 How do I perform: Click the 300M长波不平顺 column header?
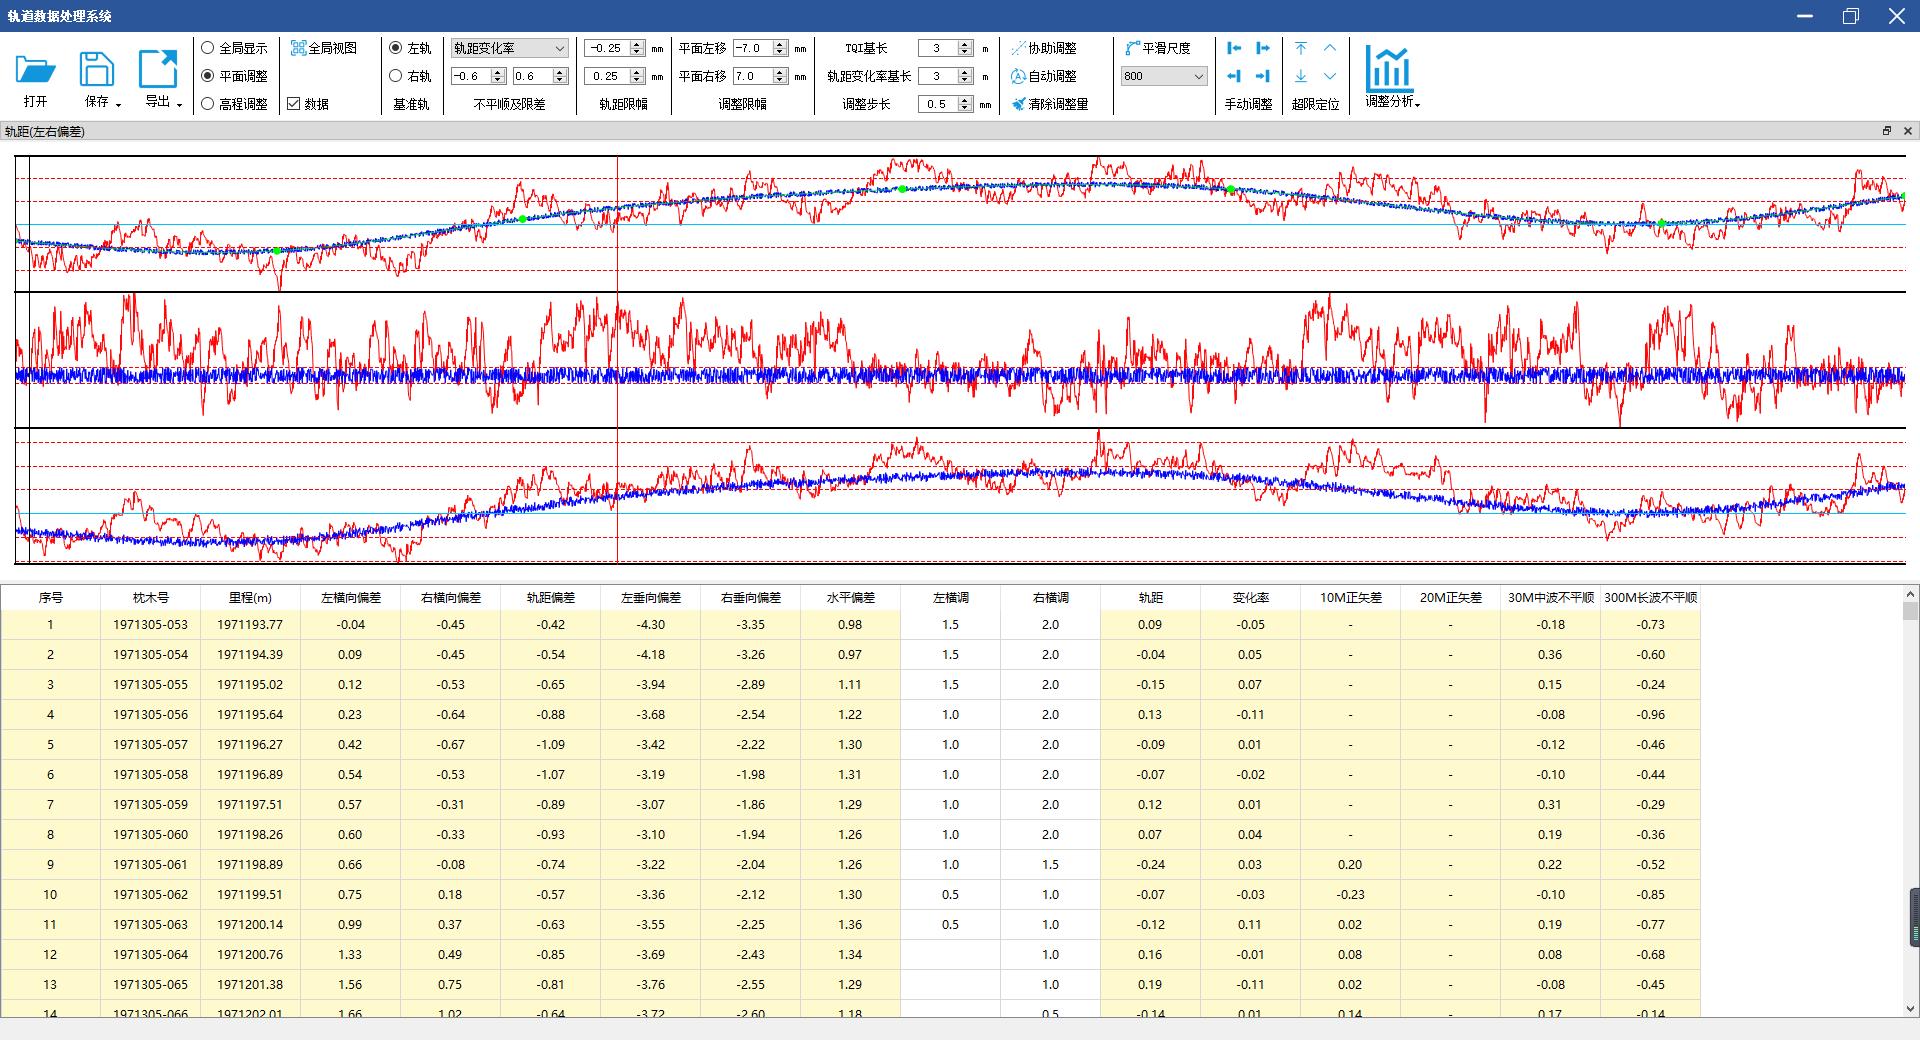coord(1650,597)
